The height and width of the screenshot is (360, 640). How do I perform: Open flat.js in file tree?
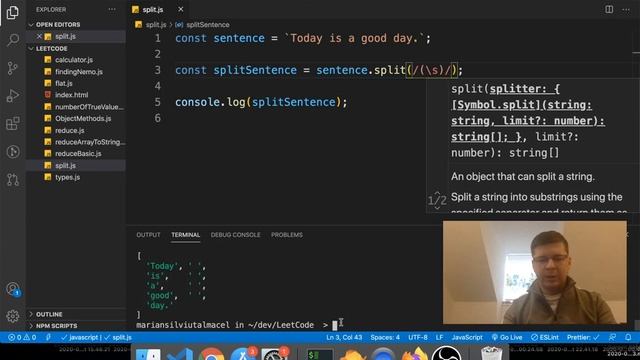click(x=76, y=83)
